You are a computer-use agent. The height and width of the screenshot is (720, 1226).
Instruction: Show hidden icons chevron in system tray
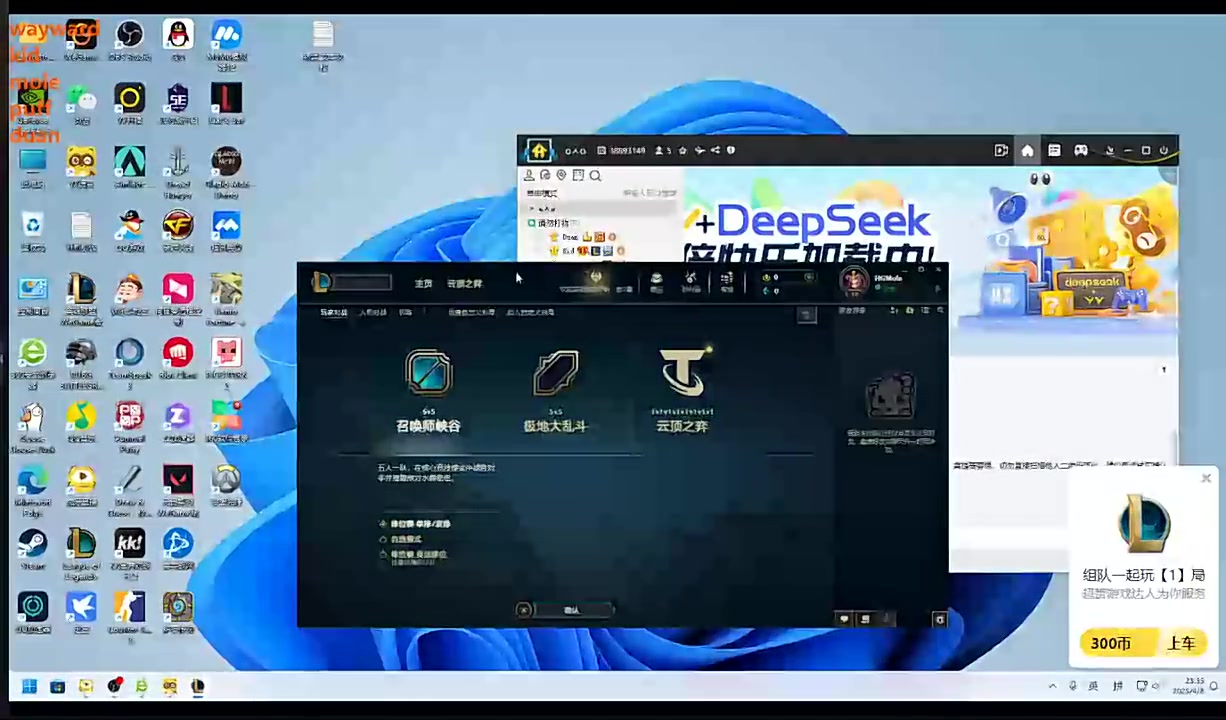coord(1052,686)
